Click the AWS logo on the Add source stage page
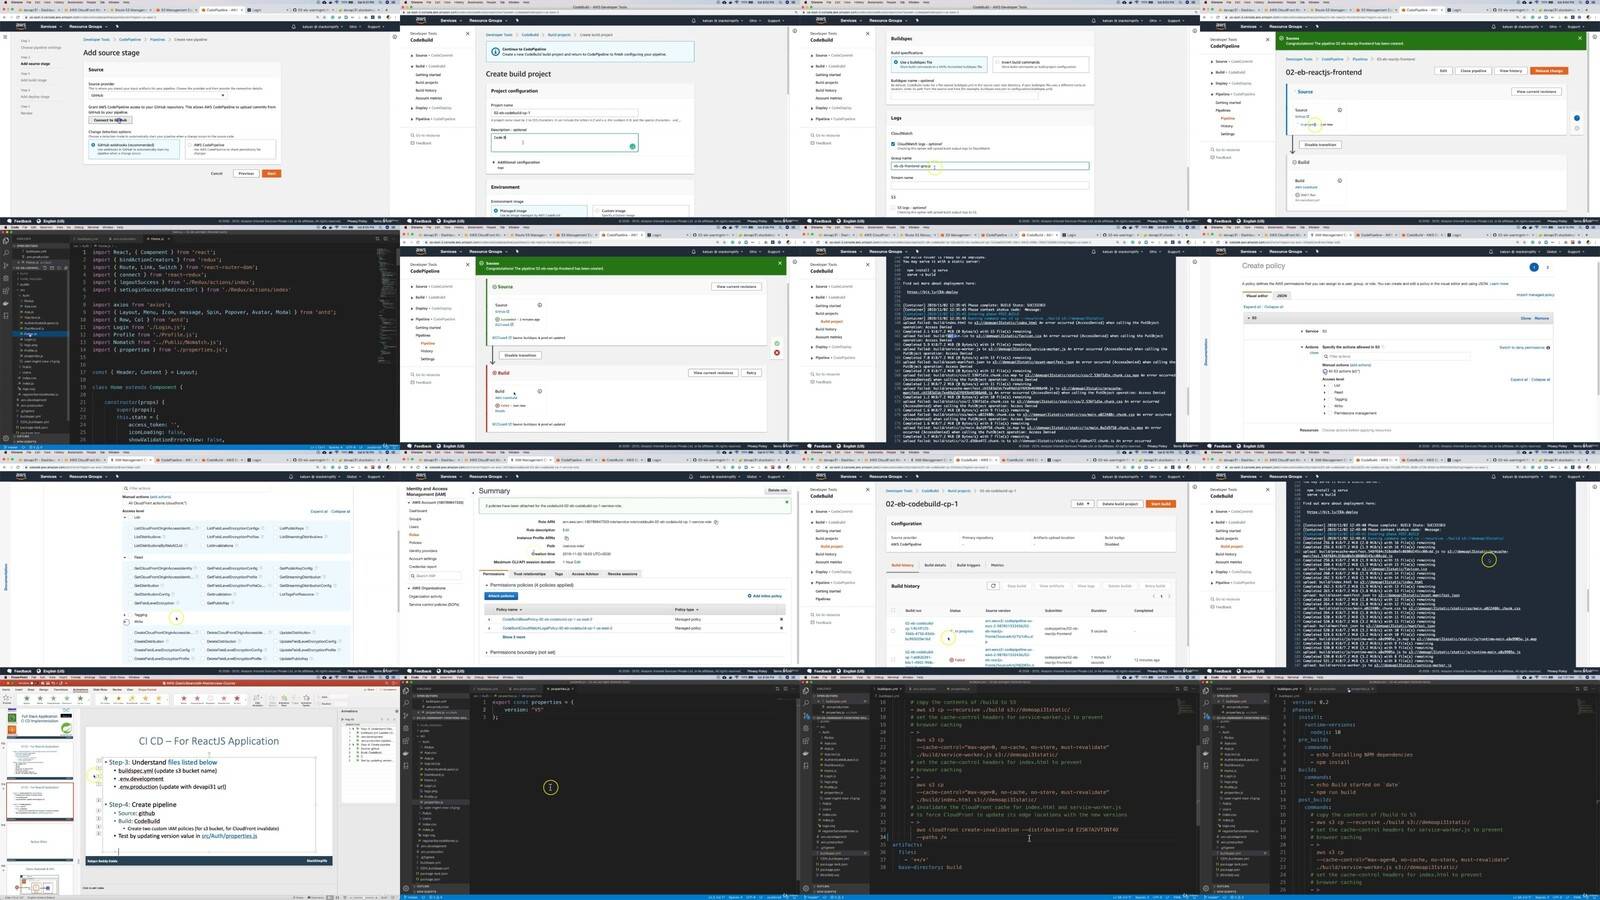Image resolution: width=1600 pixels, height=900 pixels. [x=21, y=26]
